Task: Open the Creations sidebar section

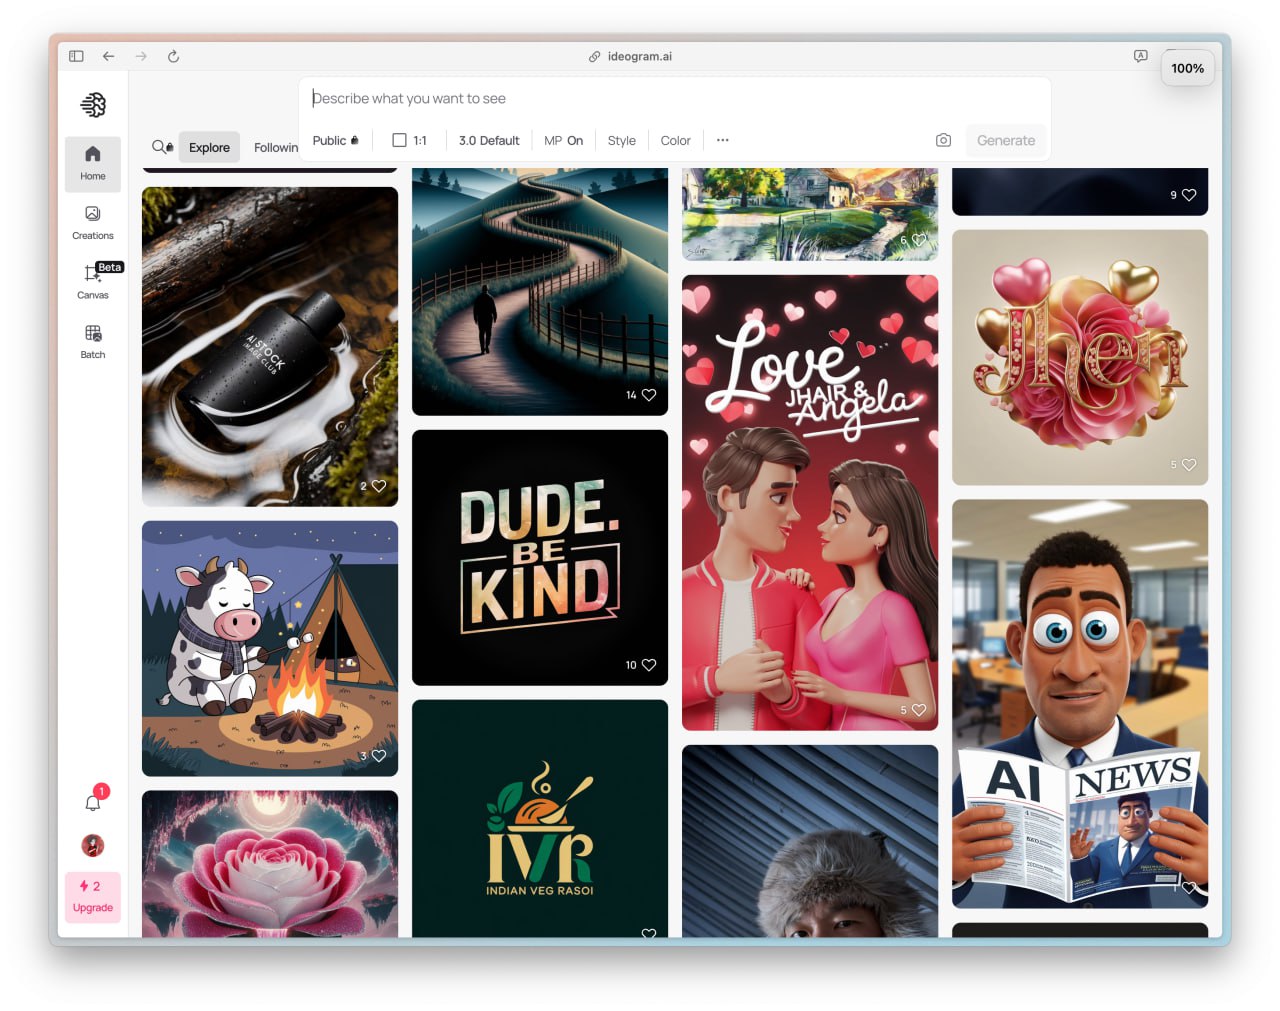Action: pos(93,222)
